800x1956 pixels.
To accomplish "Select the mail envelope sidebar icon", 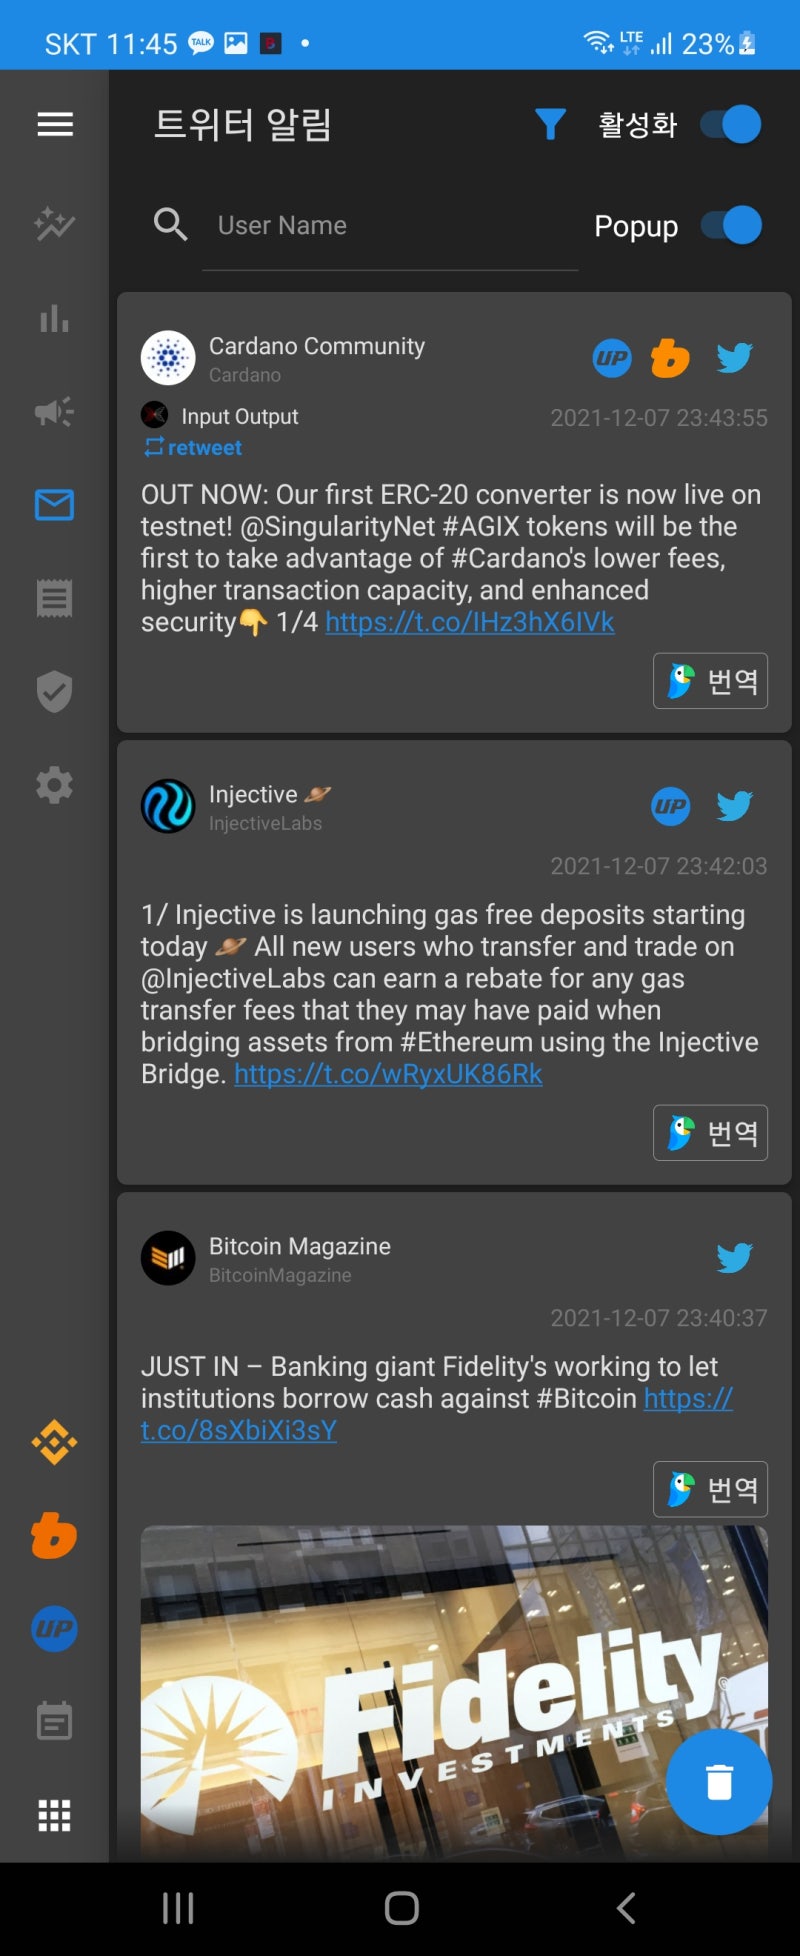I will 55,505.
